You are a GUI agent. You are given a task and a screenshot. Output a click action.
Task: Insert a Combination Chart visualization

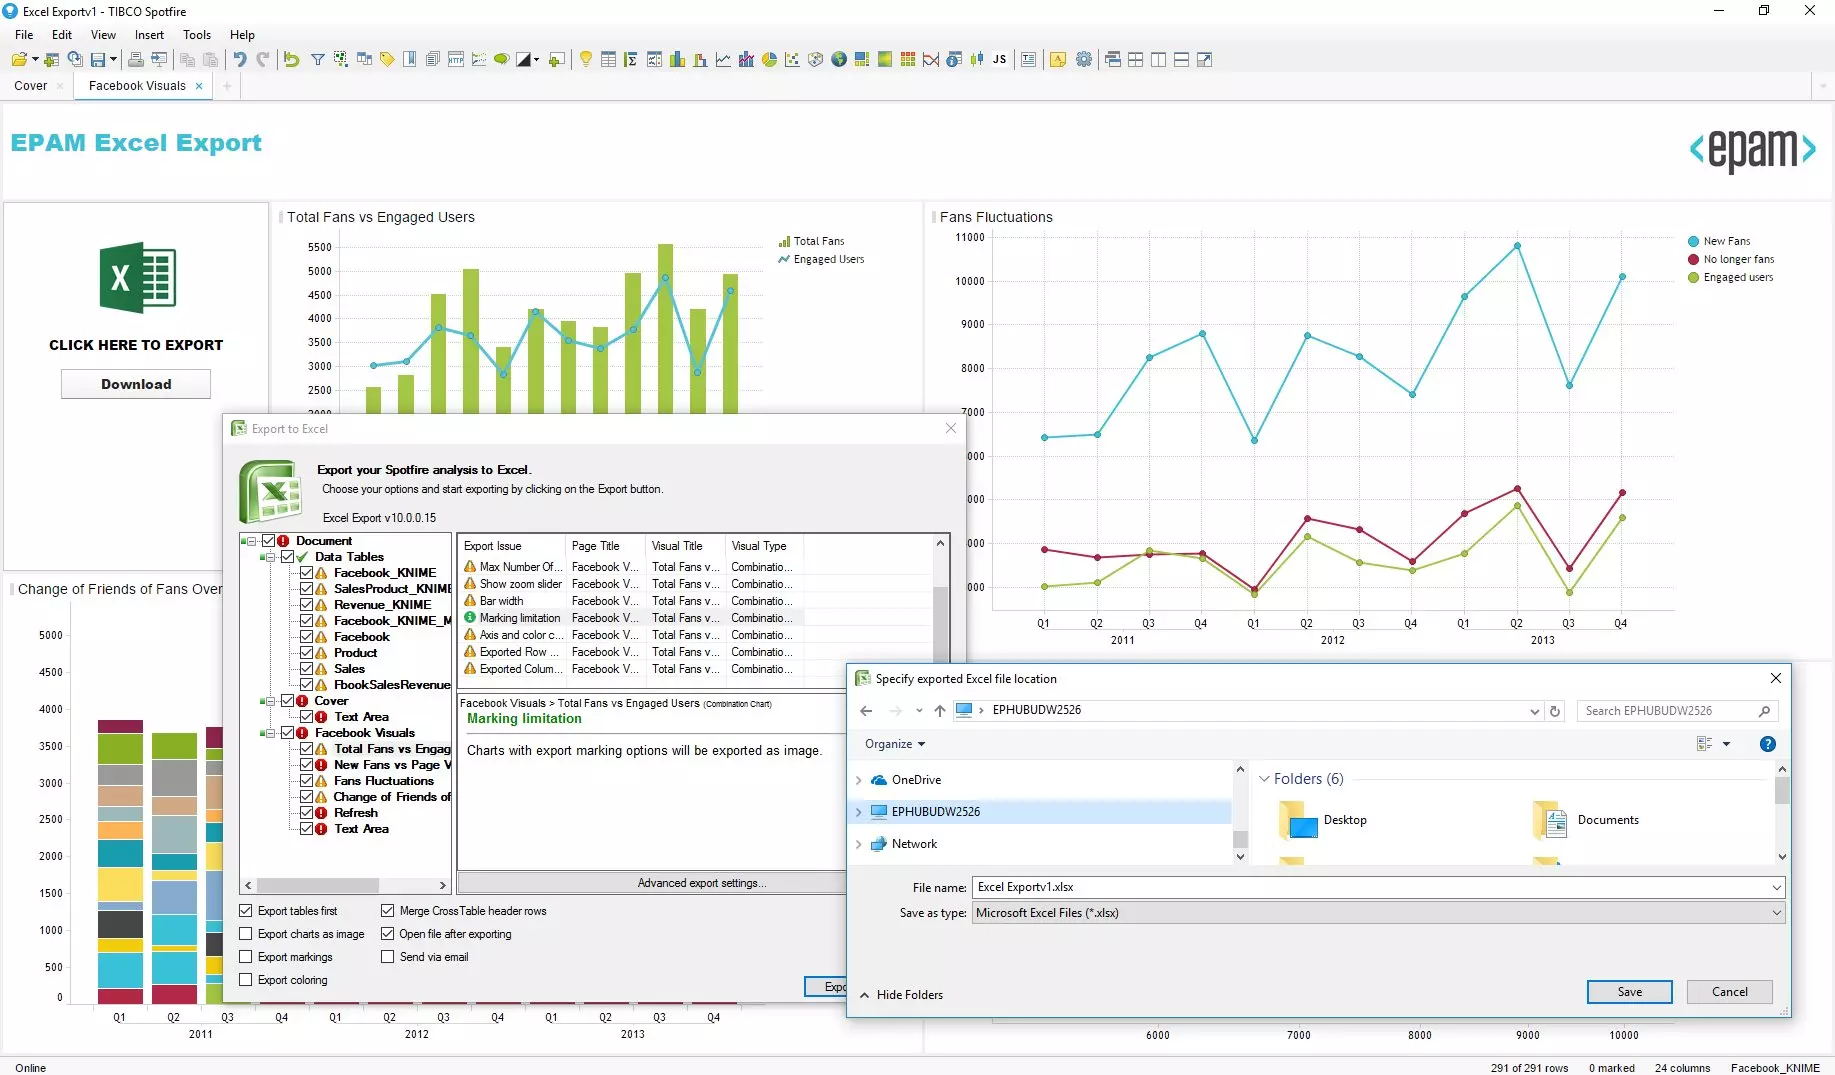point(746,60)
